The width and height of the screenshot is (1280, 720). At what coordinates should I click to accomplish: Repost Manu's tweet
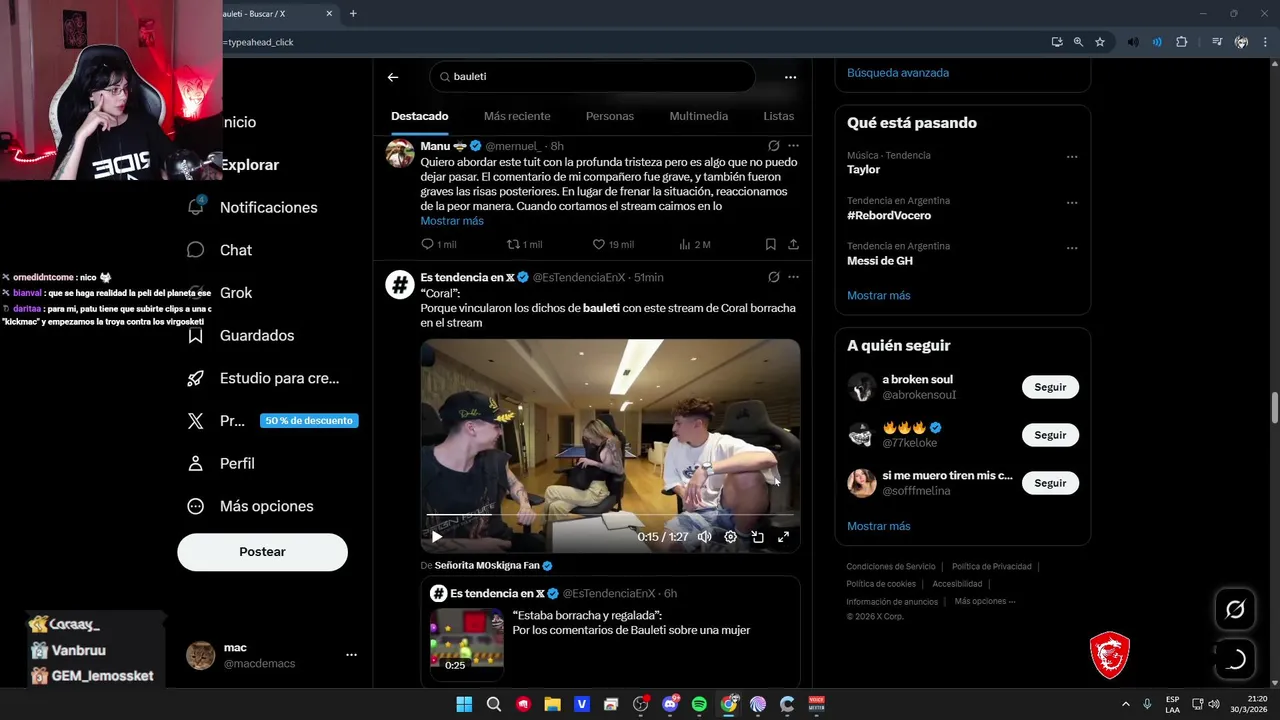[524, 244]
